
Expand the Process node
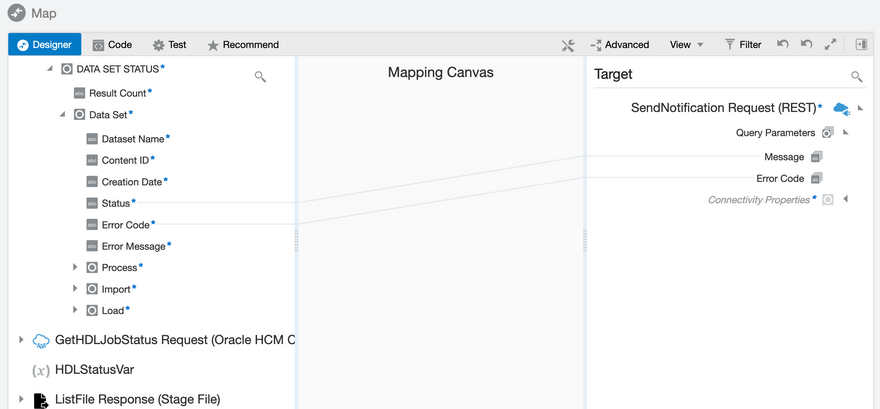(x=75, y=267)
